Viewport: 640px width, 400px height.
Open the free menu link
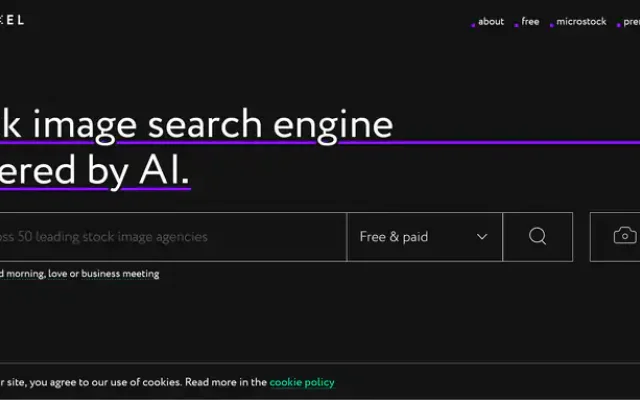(530, 22)
